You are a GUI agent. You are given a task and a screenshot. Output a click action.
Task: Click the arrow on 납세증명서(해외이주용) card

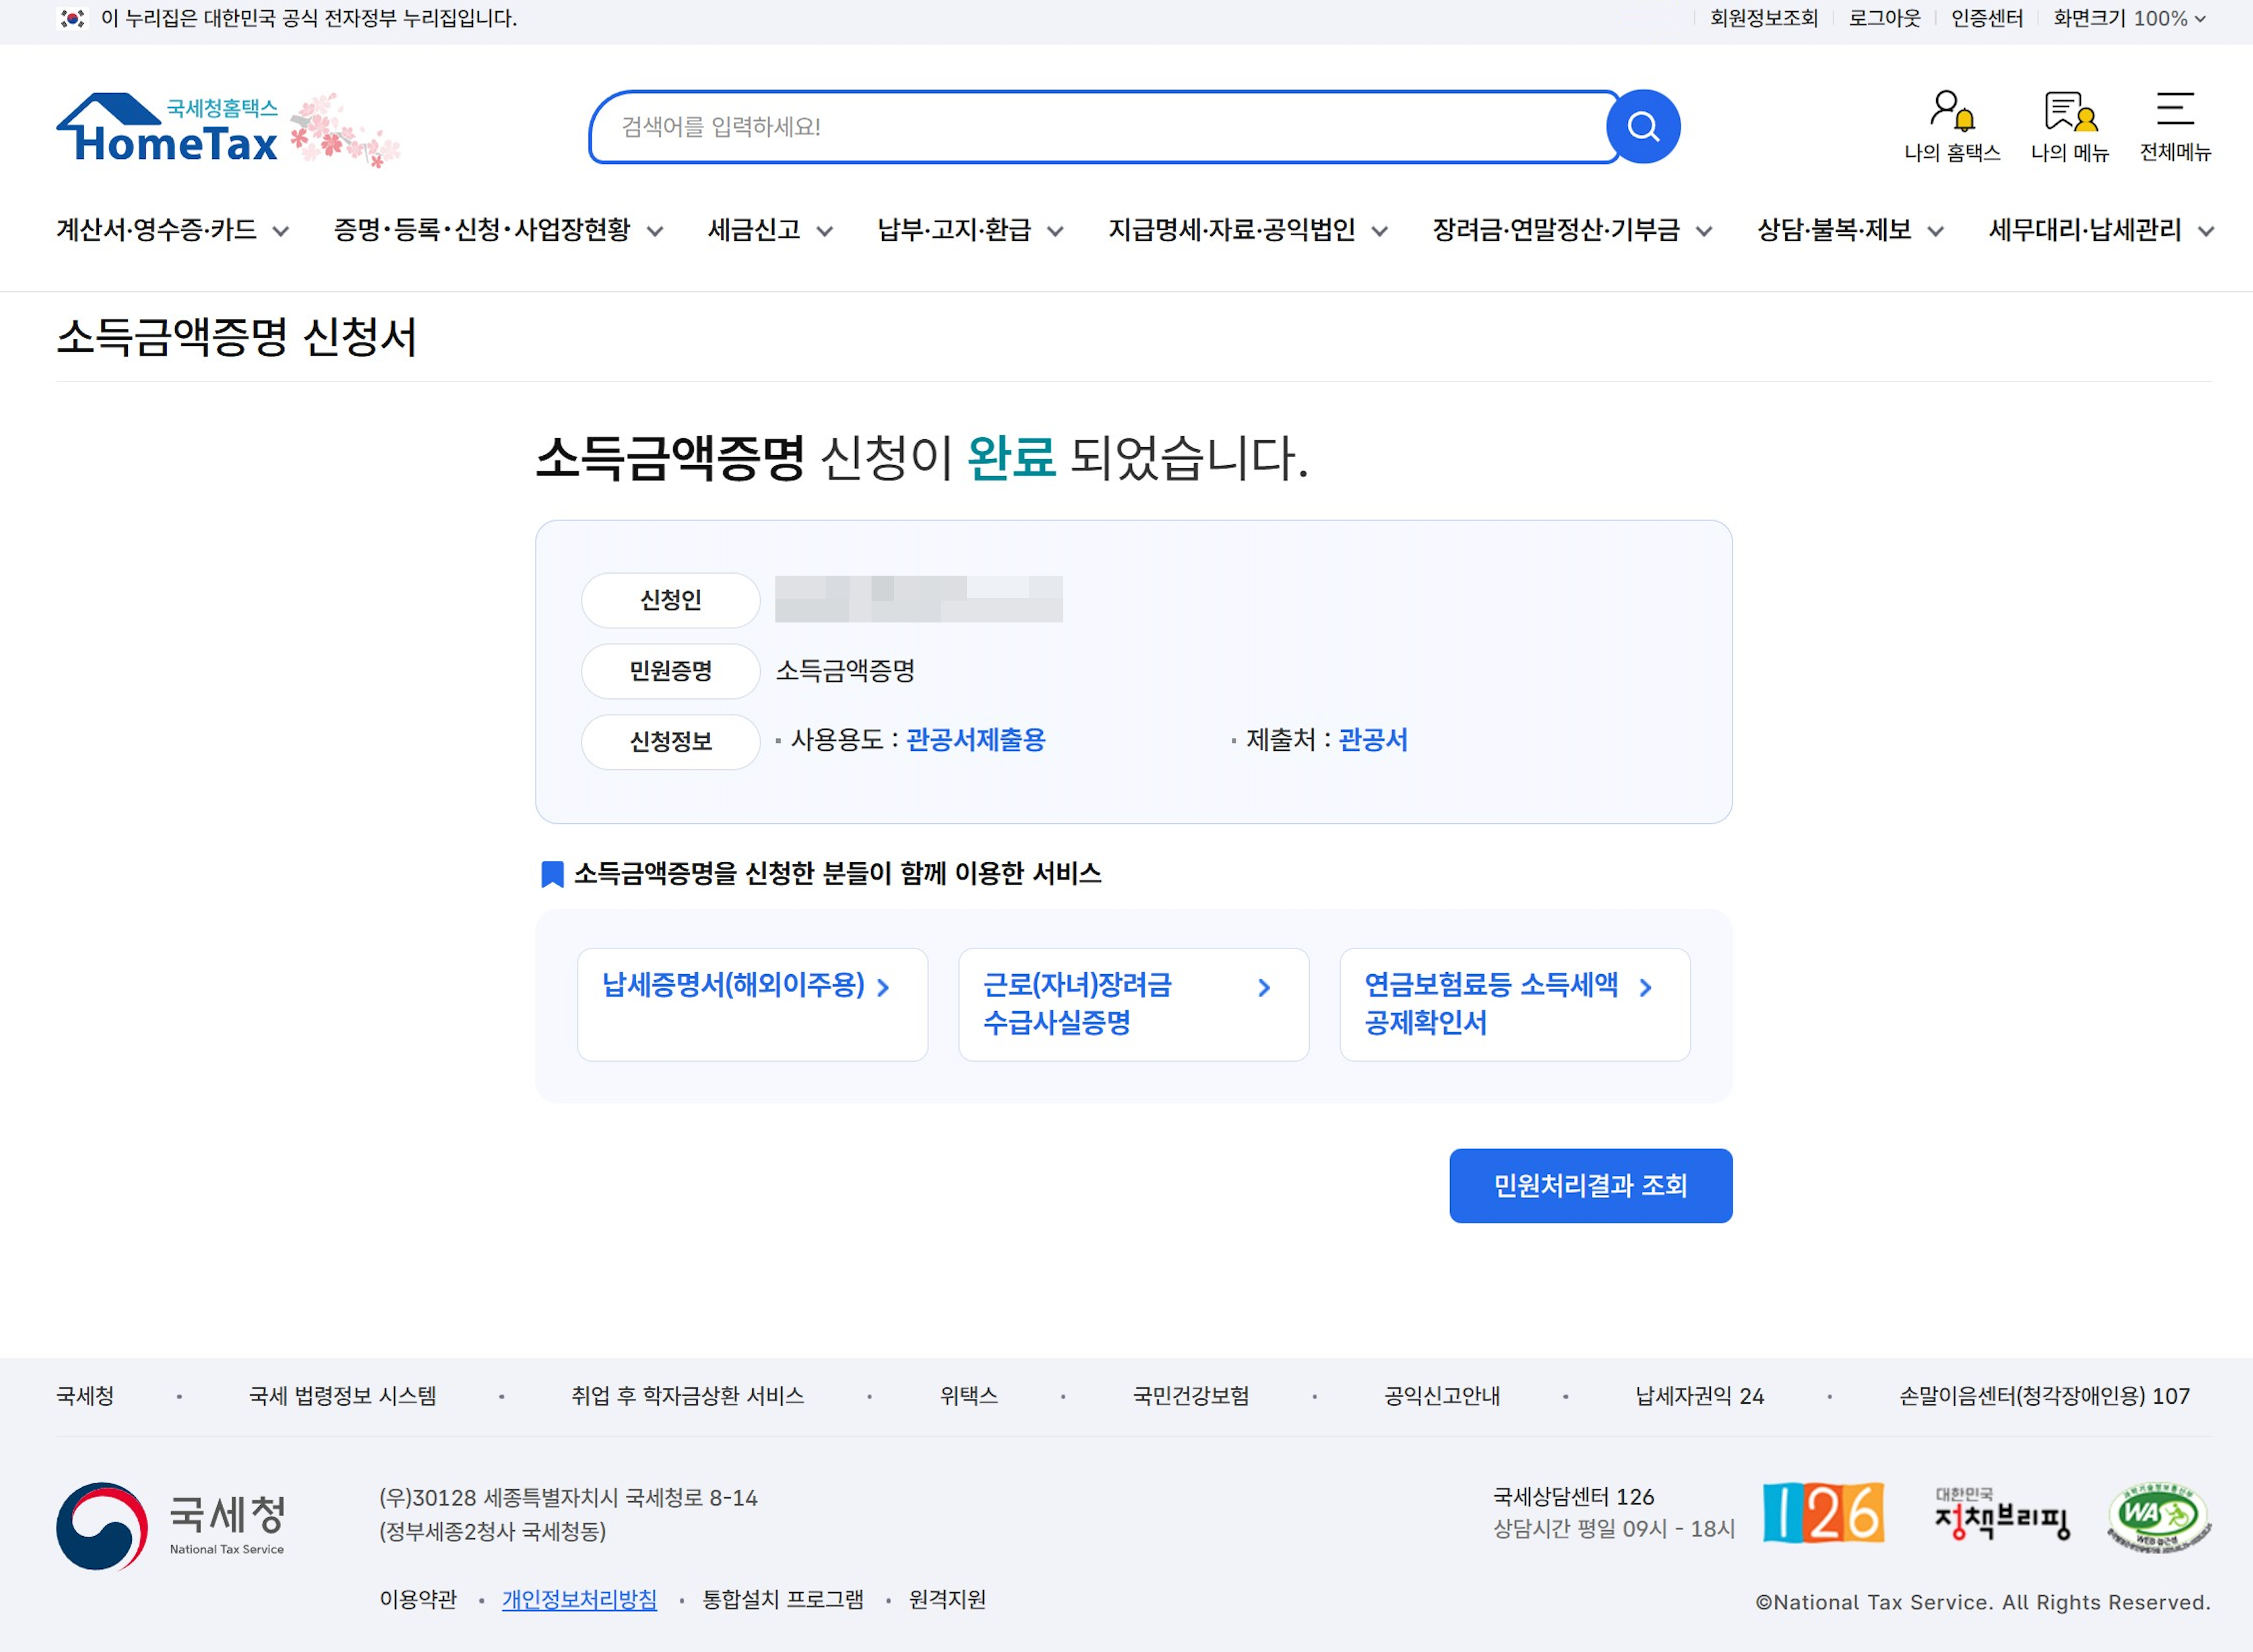(884, 987)
